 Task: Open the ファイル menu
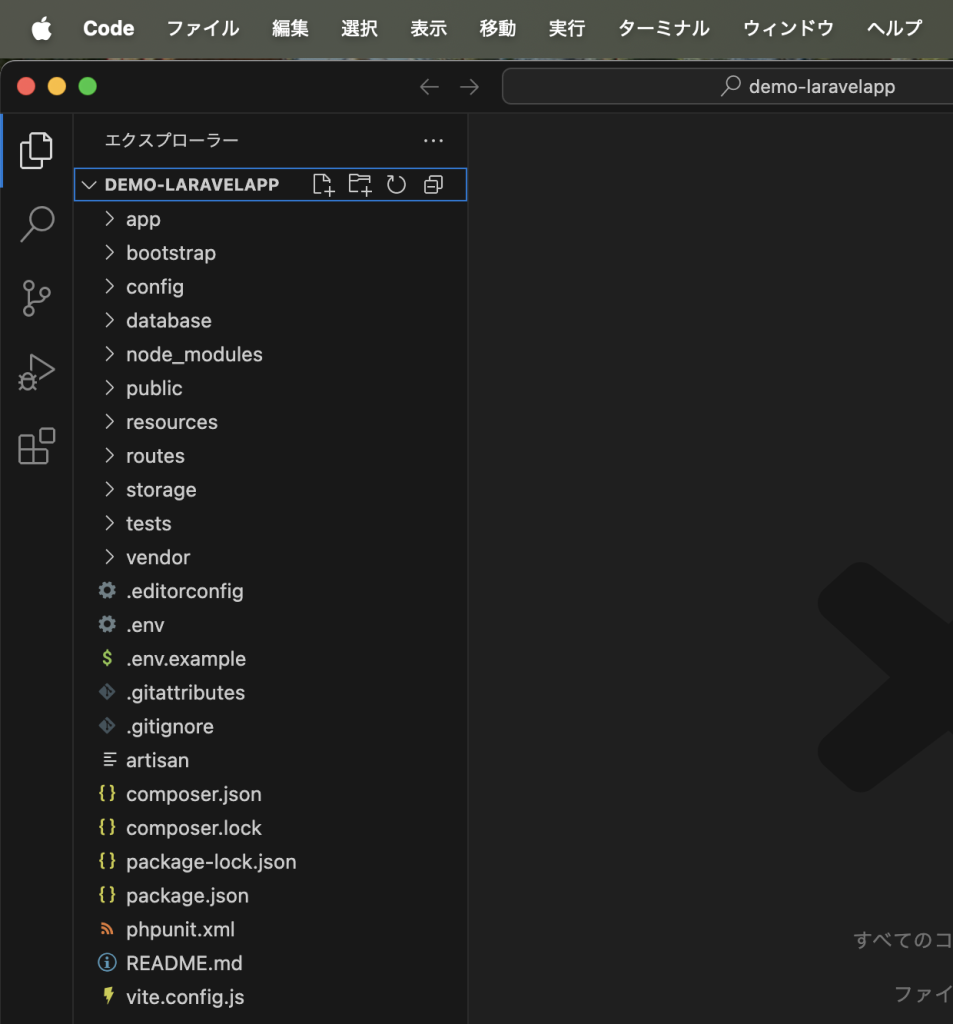pos(202,28)
